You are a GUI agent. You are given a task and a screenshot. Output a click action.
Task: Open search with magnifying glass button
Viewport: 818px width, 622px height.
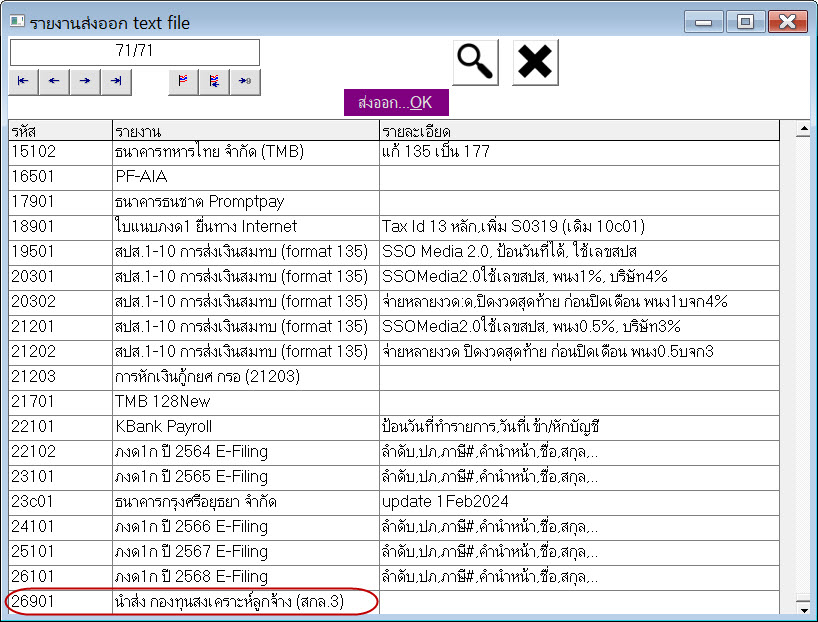pyautogui.click(x=475, y=62)
